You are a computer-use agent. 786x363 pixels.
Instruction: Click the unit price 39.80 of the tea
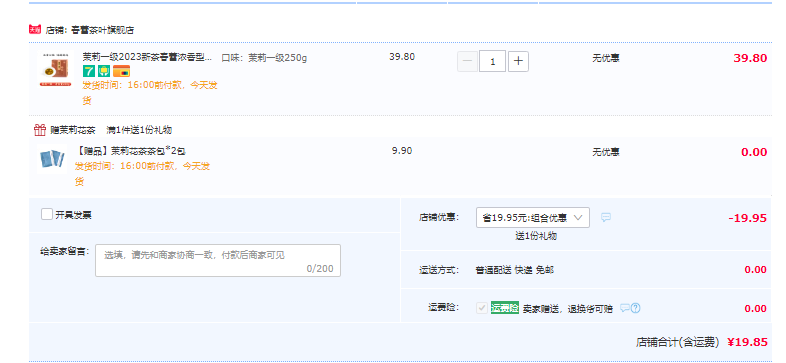pyautogui.click(x=402, y=57)
